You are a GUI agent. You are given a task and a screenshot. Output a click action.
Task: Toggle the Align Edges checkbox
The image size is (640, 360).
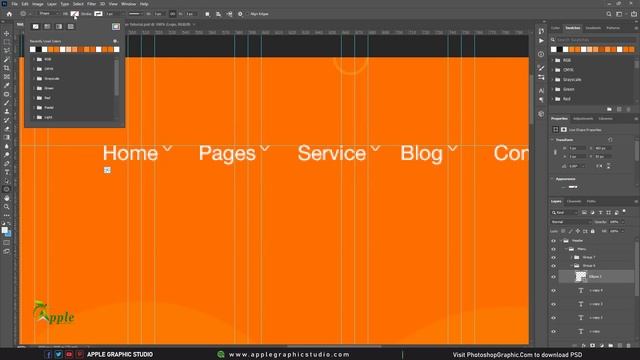(x=247, y=14)
